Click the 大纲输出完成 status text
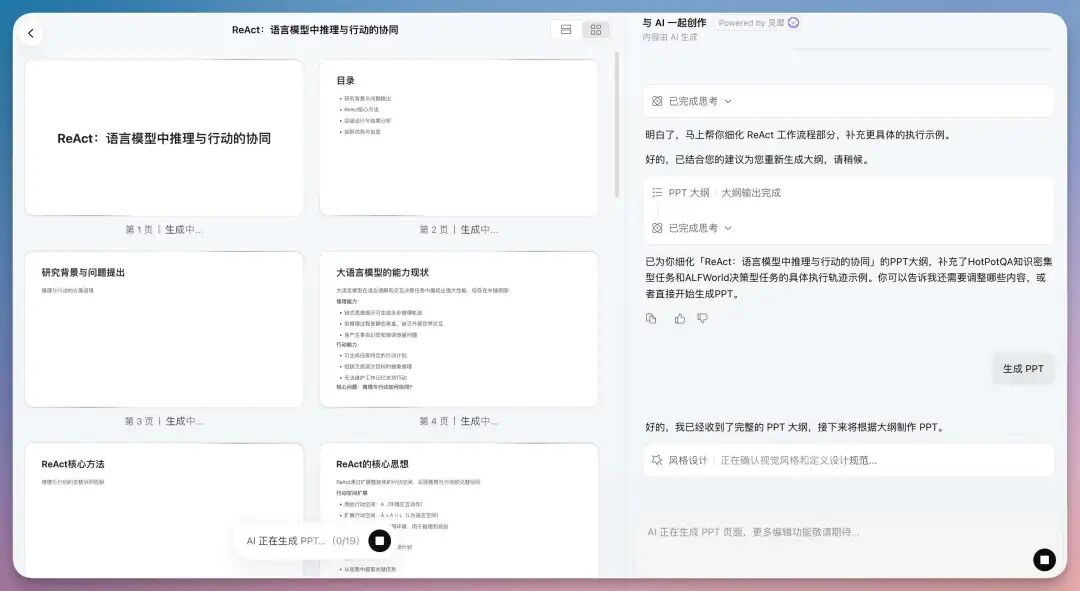The image size is (1080, 591). point(751,193)
